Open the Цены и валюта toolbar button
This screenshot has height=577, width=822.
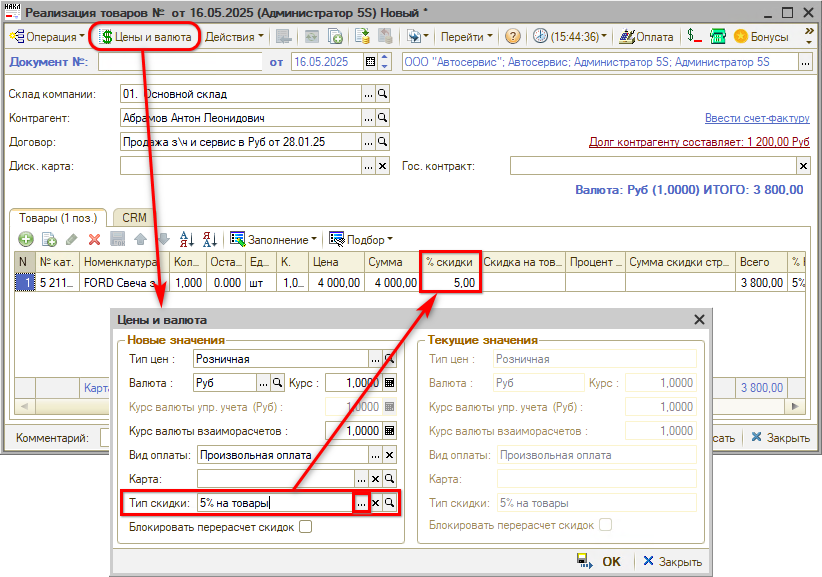[x=146, y=37]
